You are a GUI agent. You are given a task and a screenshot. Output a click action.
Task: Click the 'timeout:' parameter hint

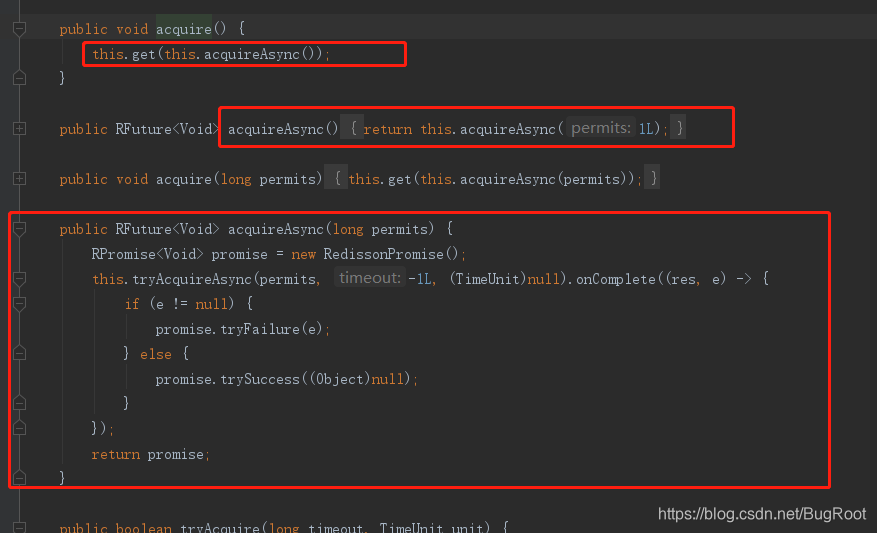(370, 278)
